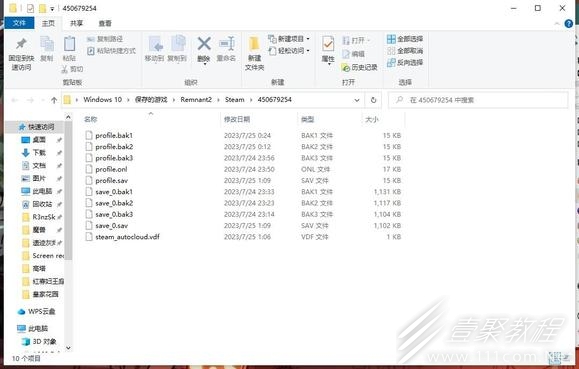Click the Properties (属性) checkmark icon

[328, 44]
